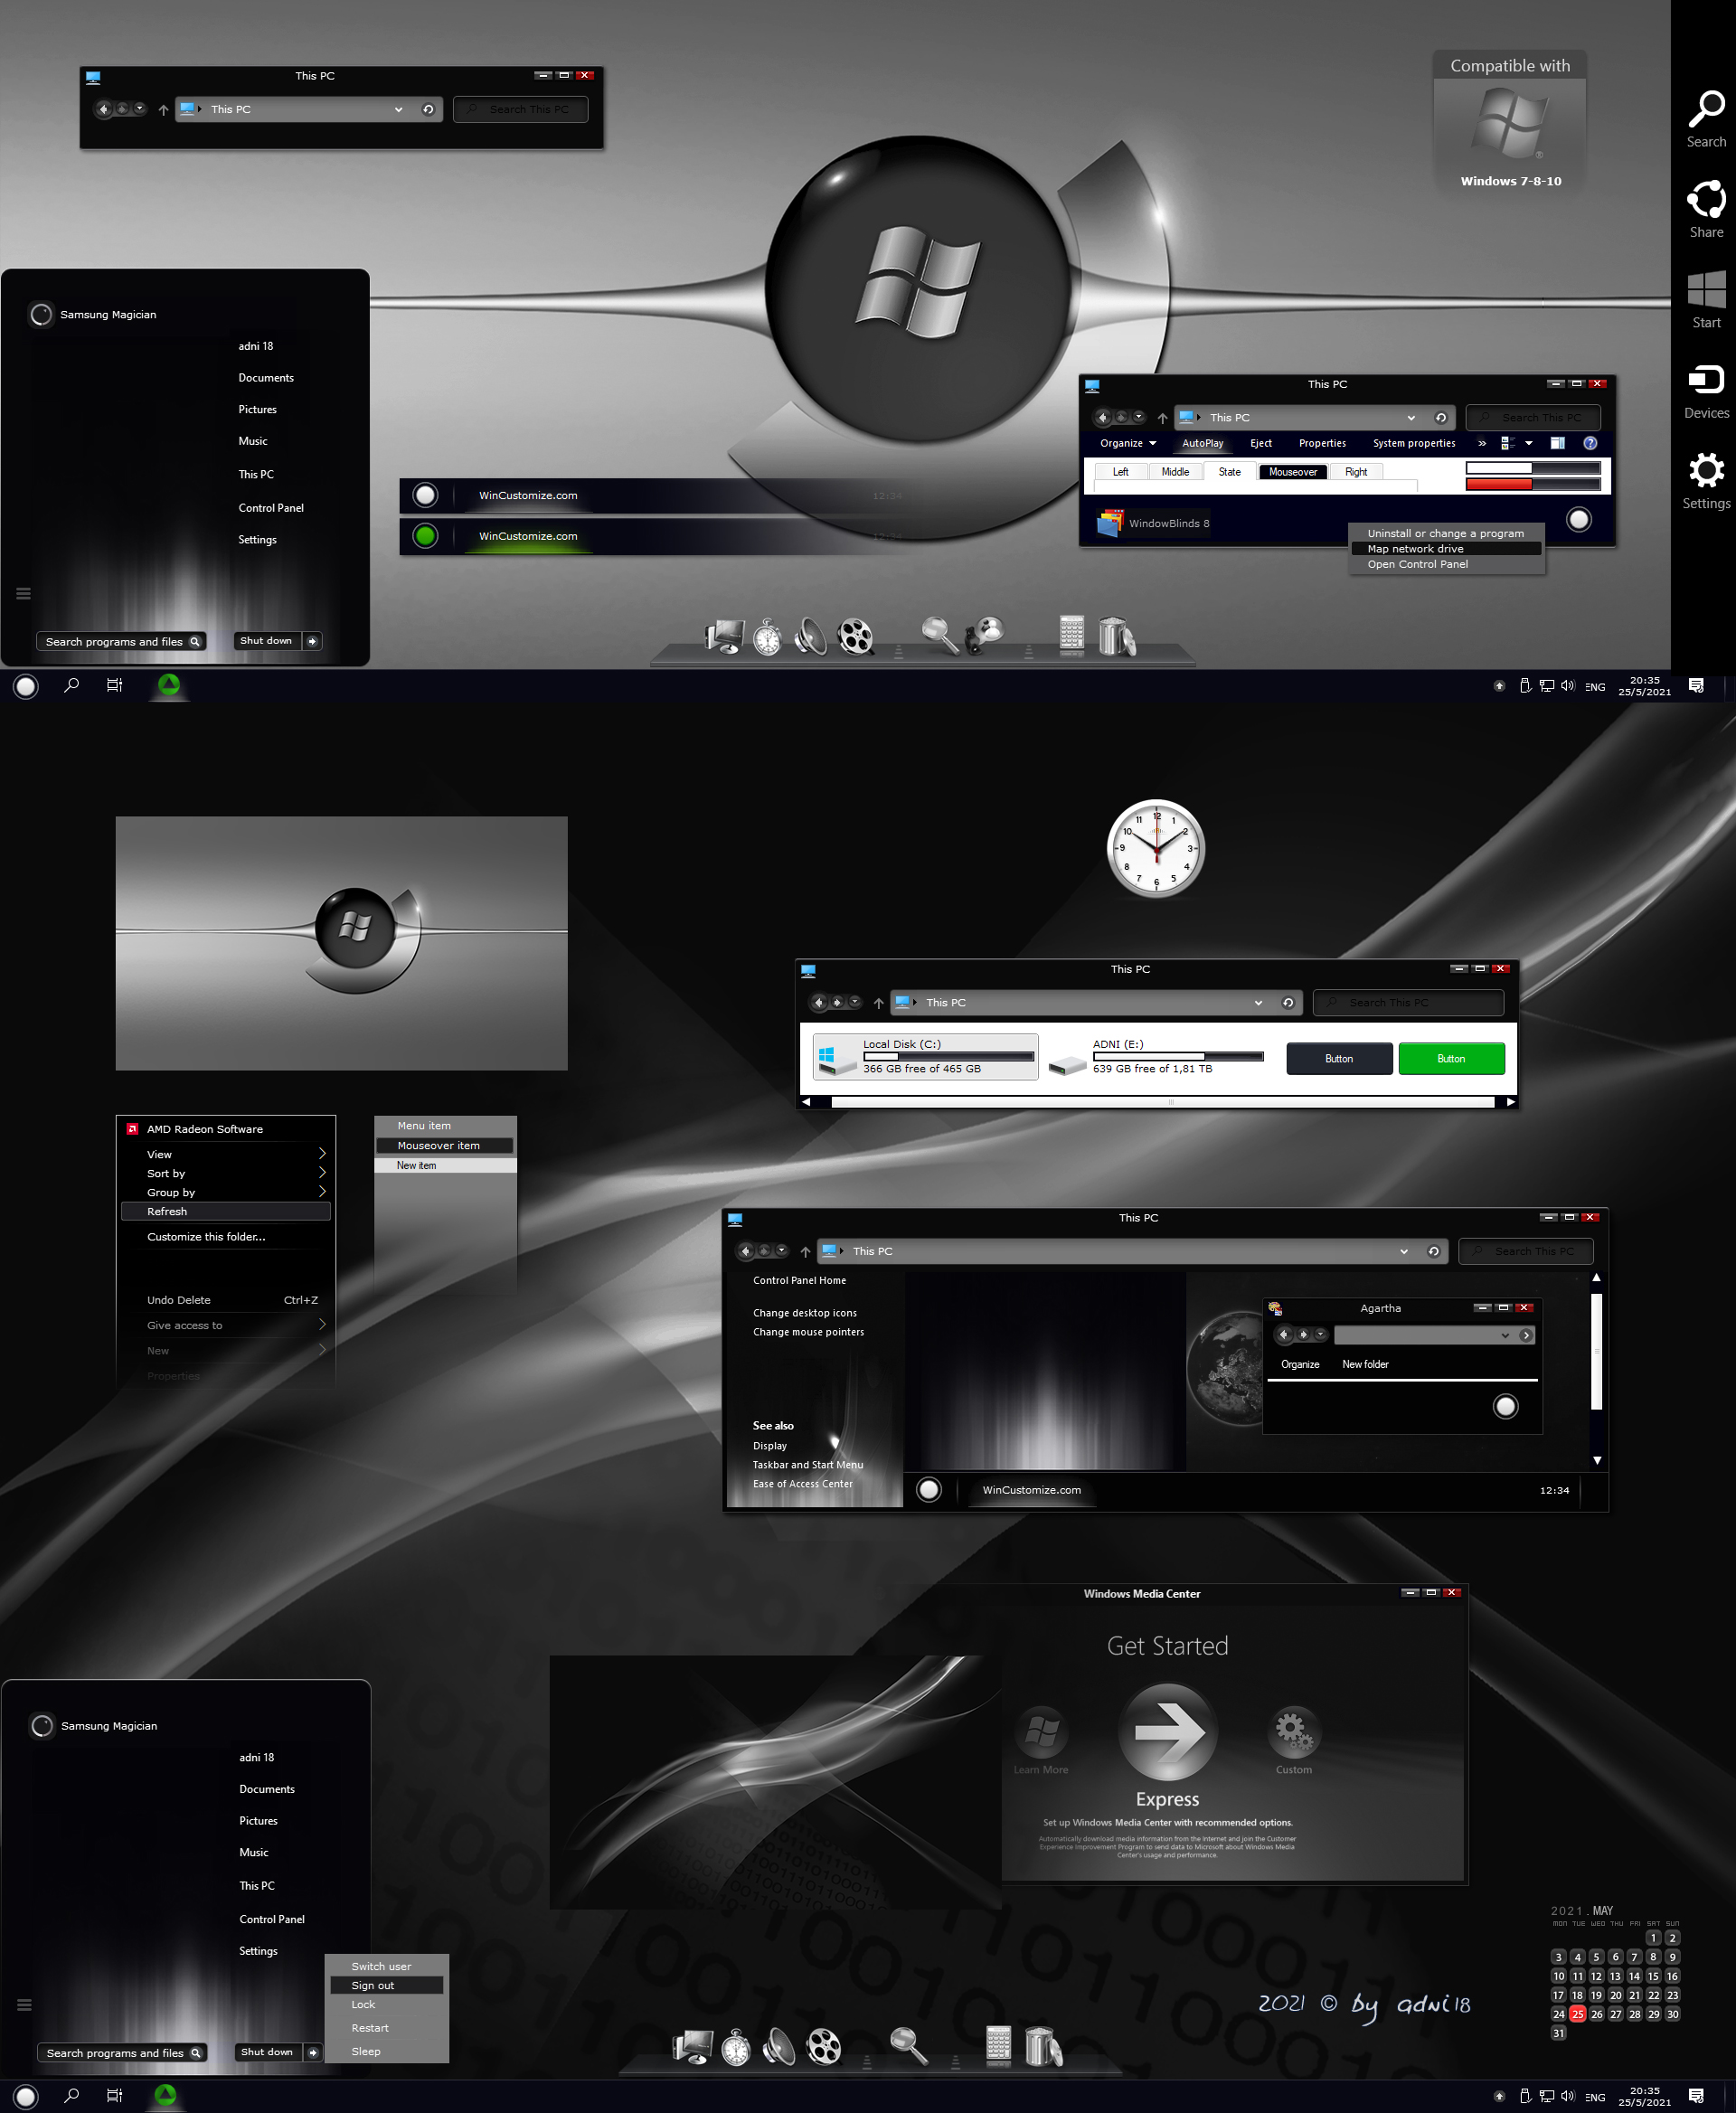Select Restart in the power flyout
This screenshot has height=2113, width=1736.
387,2027
